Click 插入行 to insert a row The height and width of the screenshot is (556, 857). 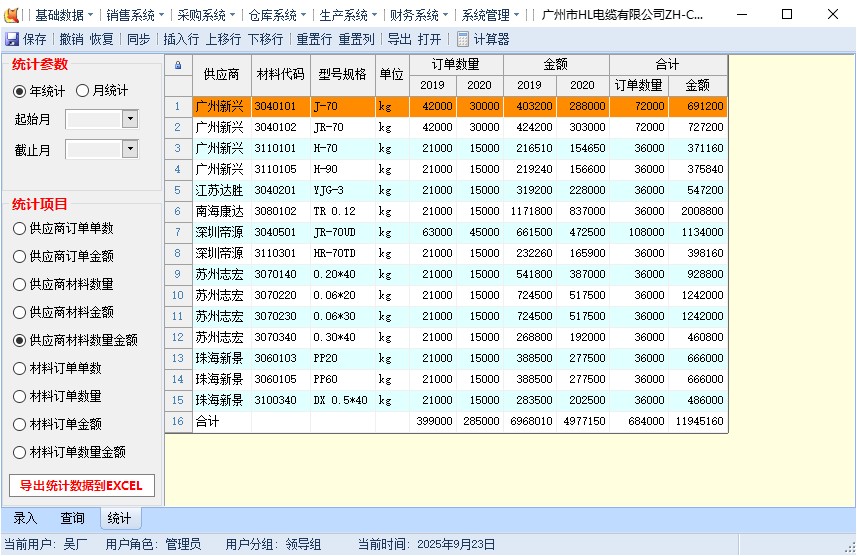pyautogui.click(x=181, y=39)
